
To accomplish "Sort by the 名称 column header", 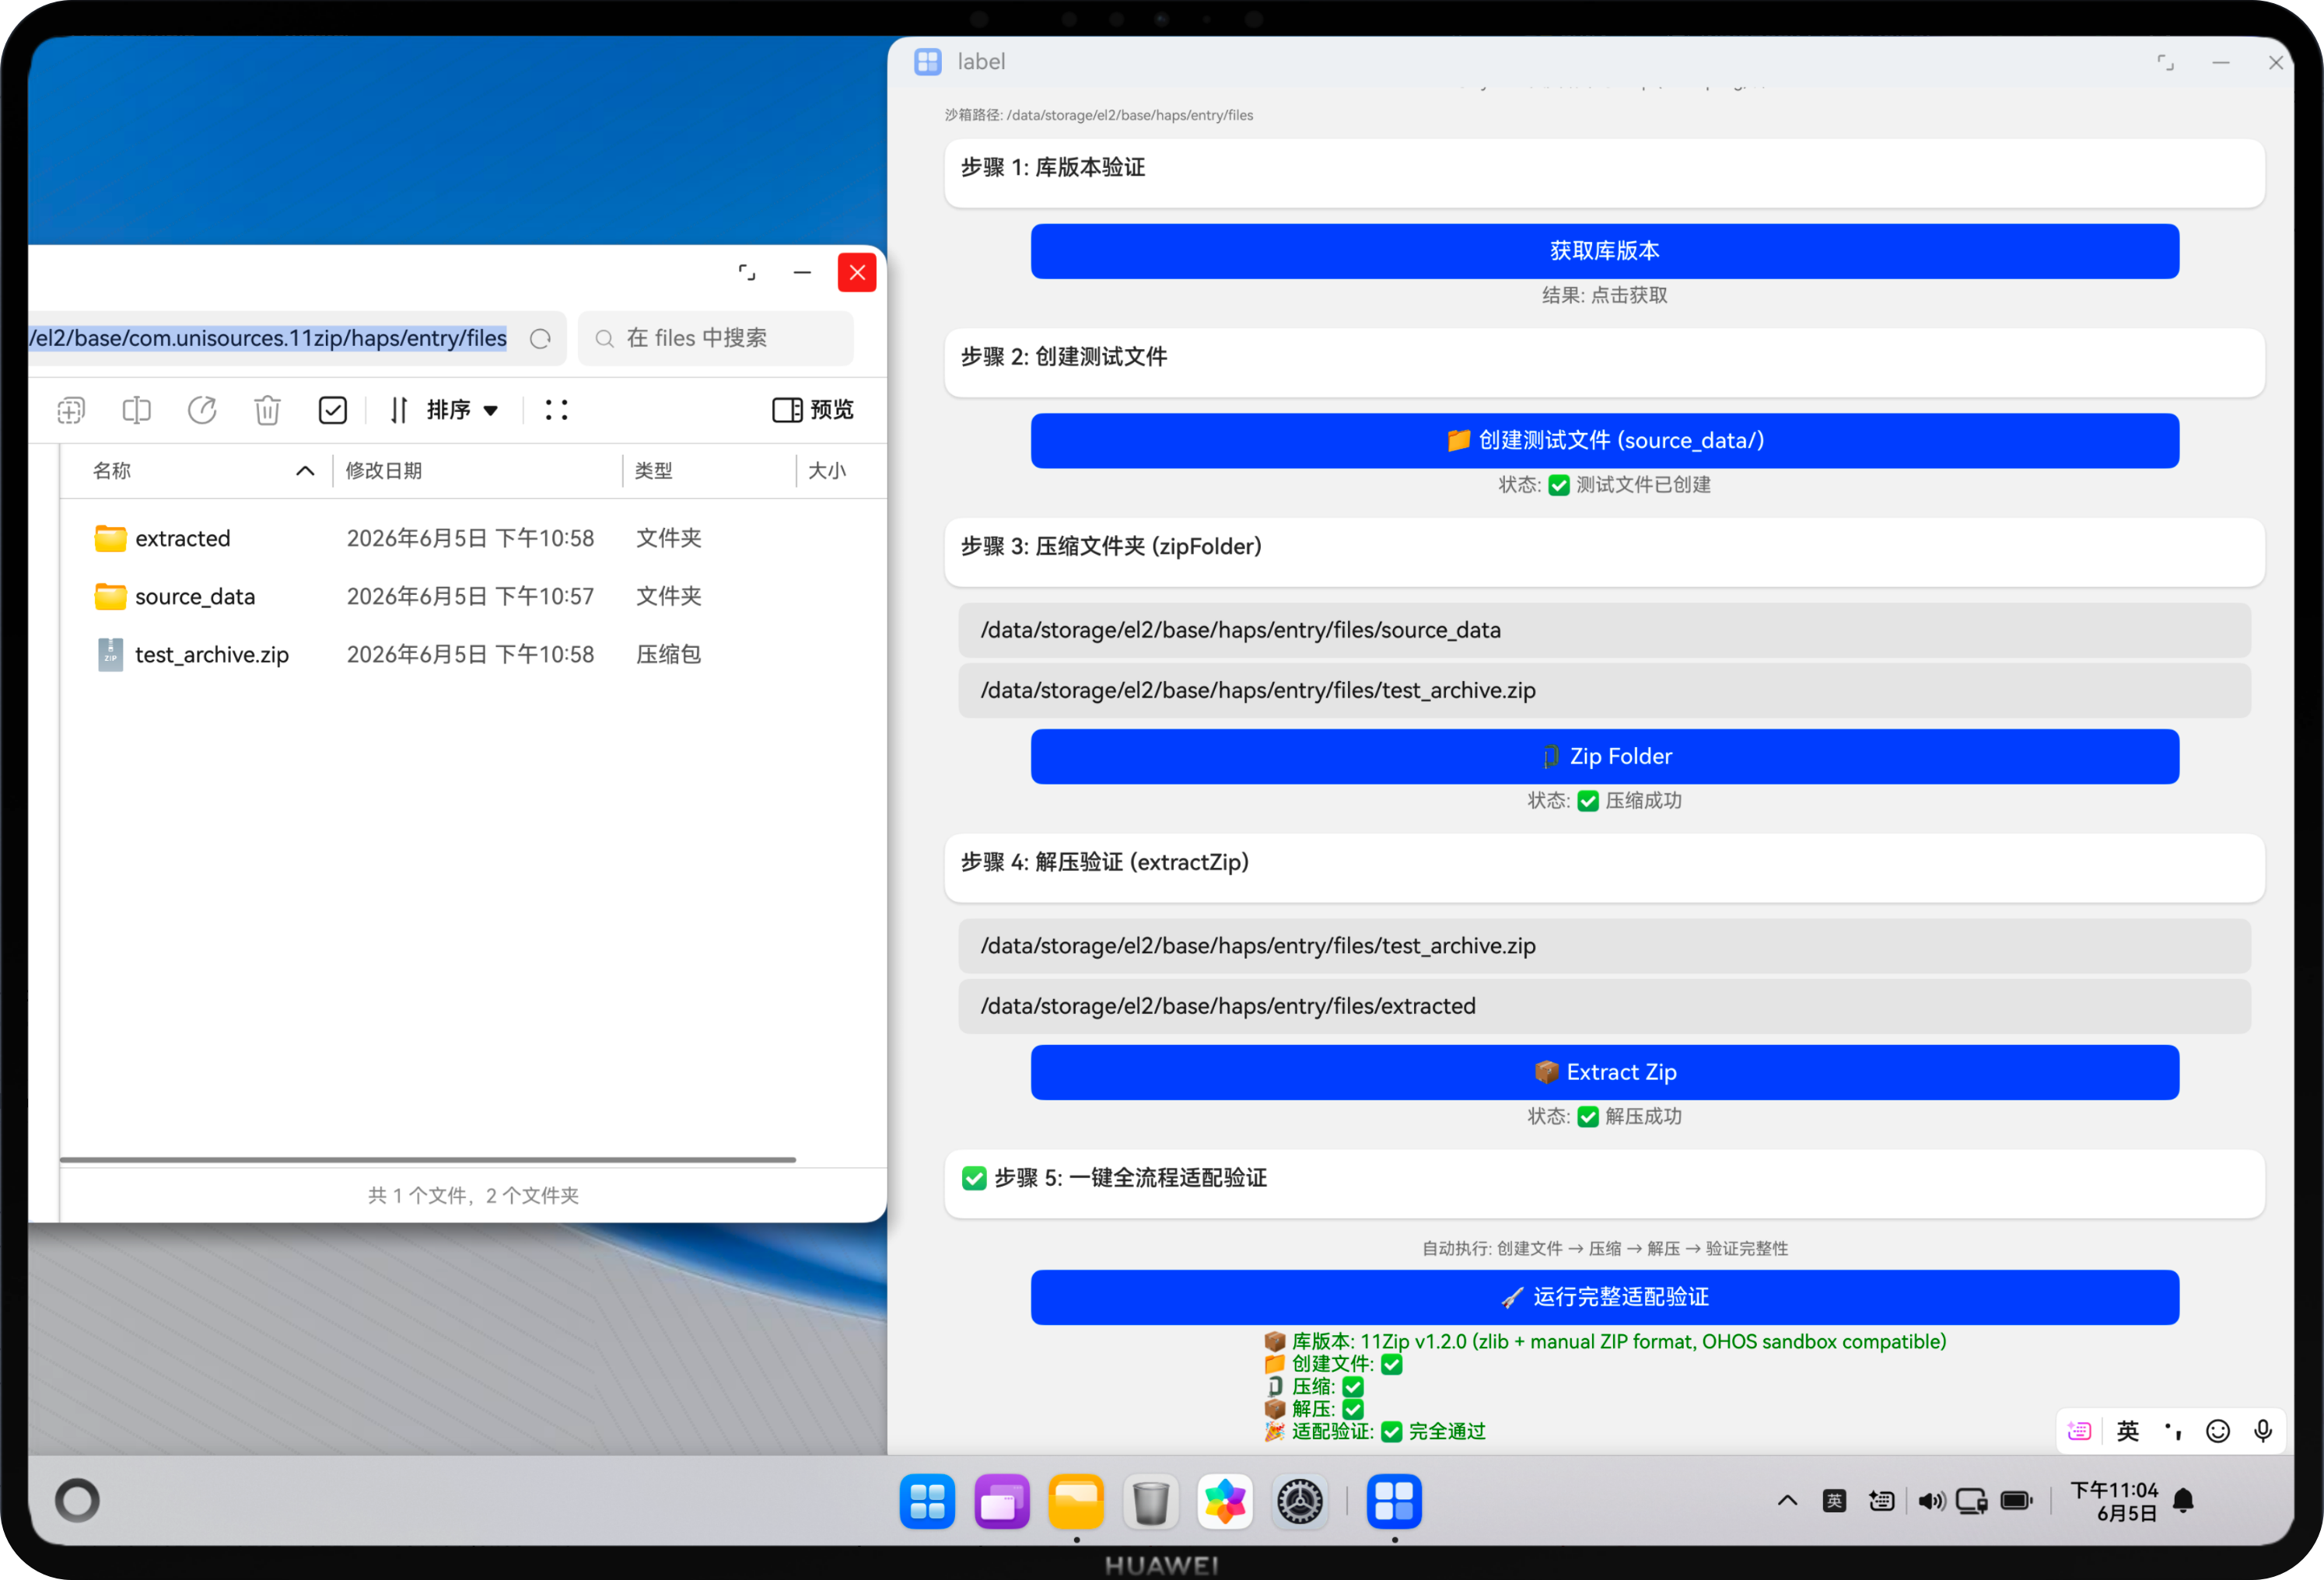I will (x=112, y=470).
